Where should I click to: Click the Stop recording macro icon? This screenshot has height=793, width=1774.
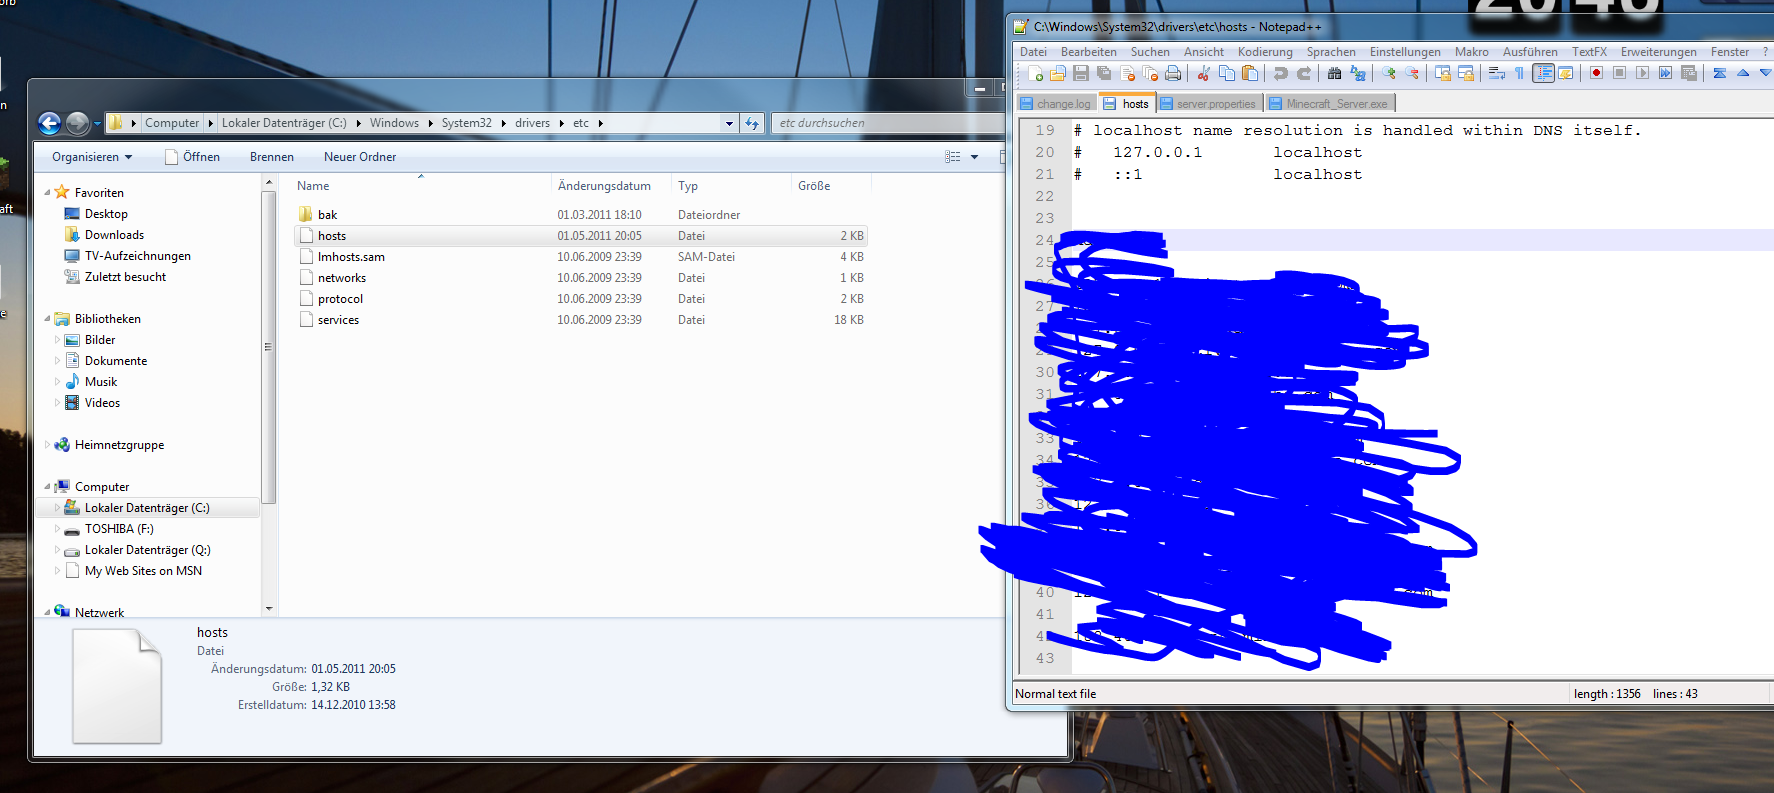coord(1619,73)
